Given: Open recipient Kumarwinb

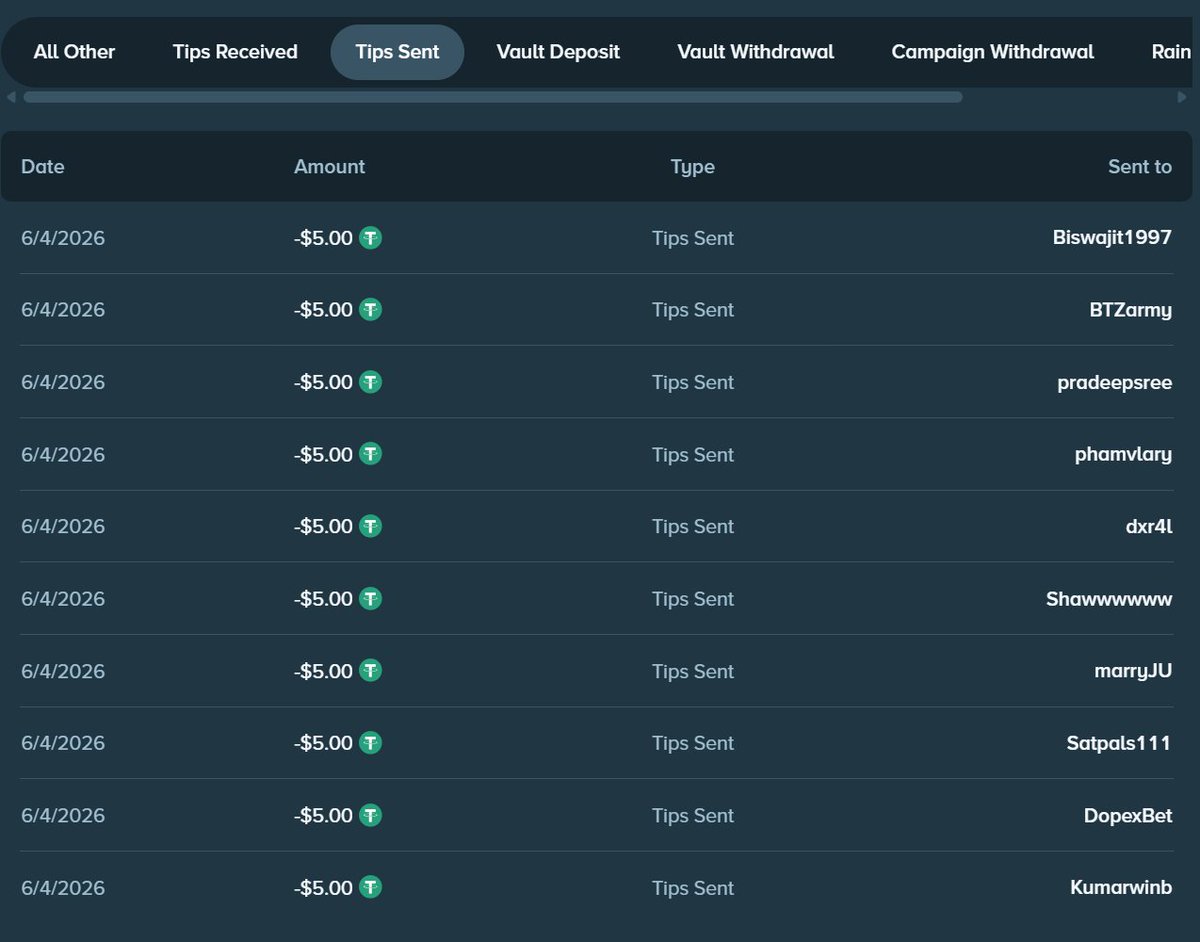Looking at the screenshot, I should tap(1121, 887).
